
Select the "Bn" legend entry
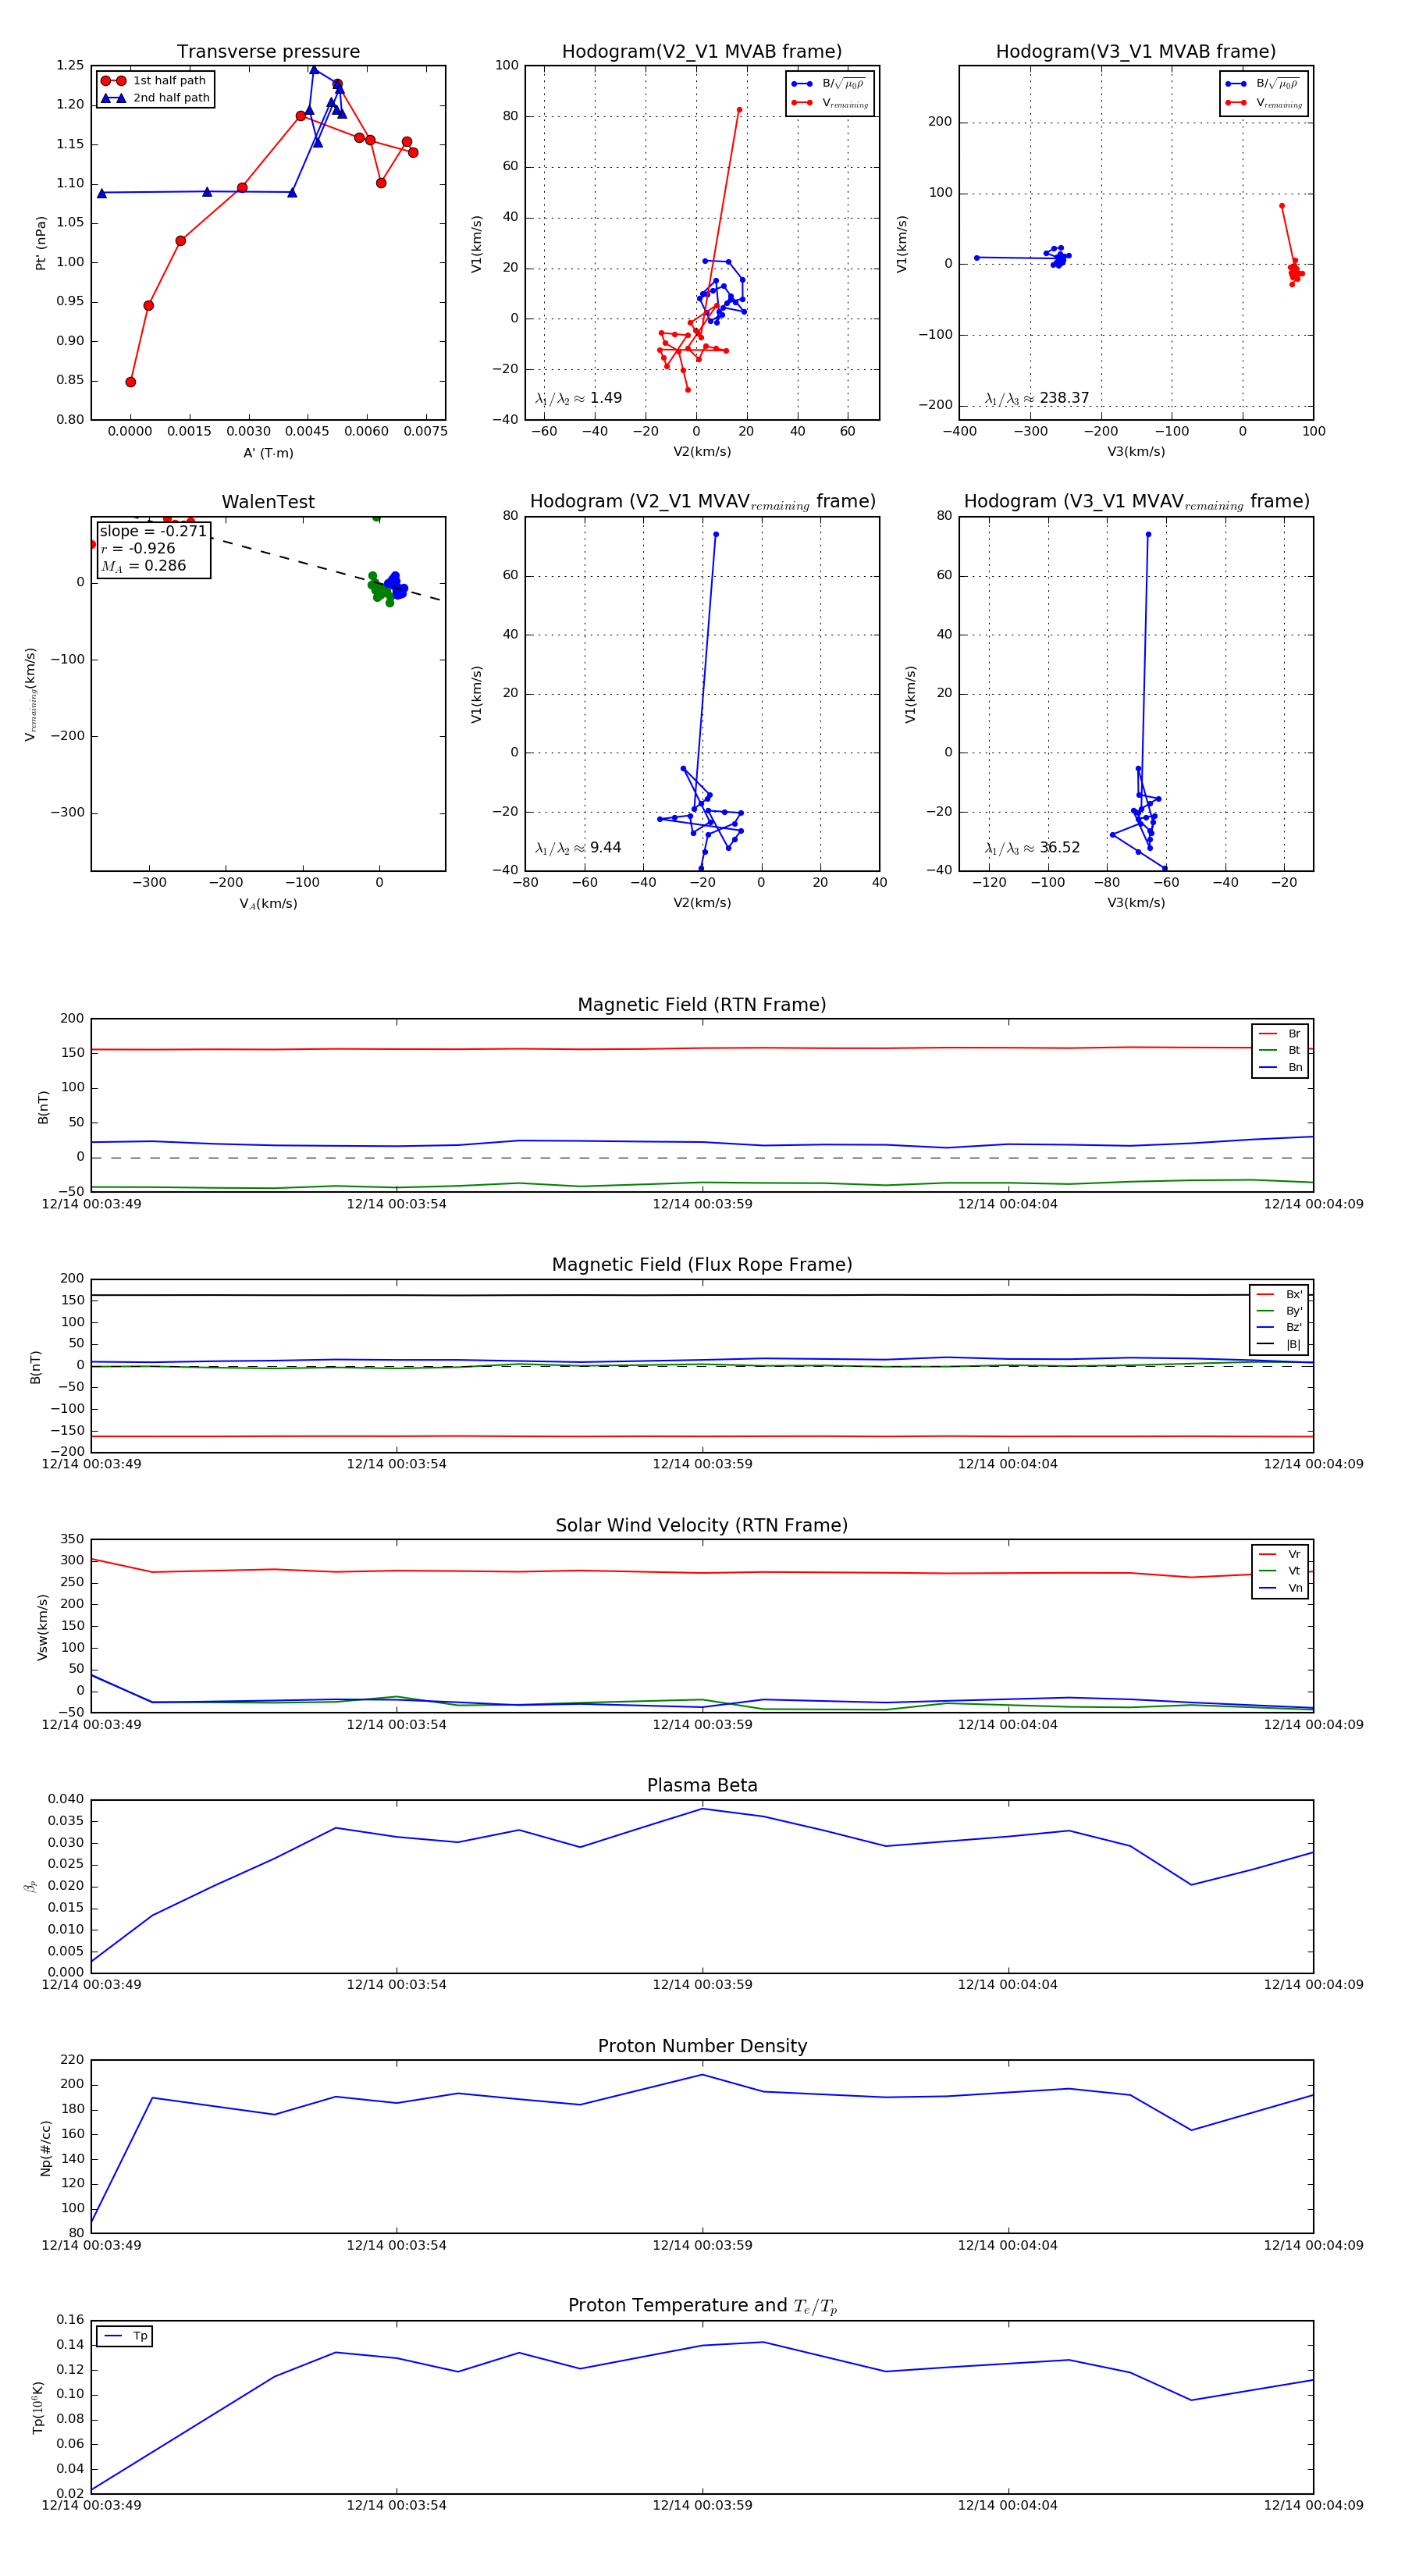pyautogui.click(x=1280, y=1067)
